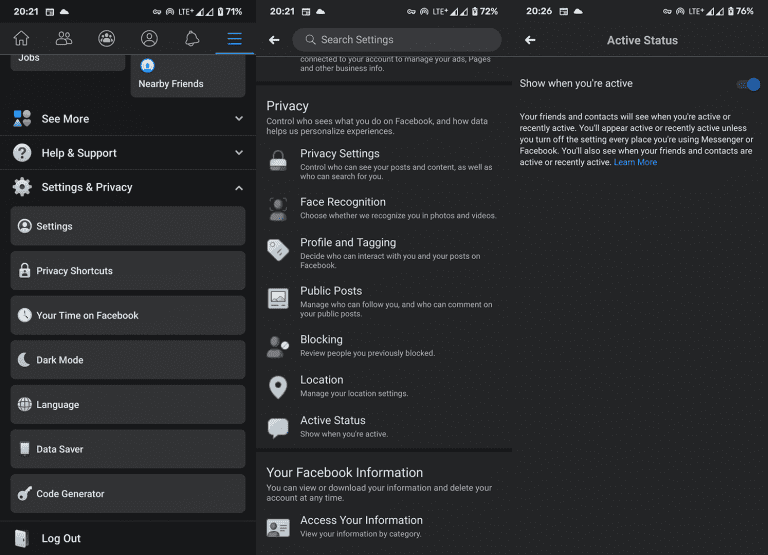The height and width of the screenshot is (555, 768).
Task: Go back from Active Status screen
Action: click(x=530, y=40)
